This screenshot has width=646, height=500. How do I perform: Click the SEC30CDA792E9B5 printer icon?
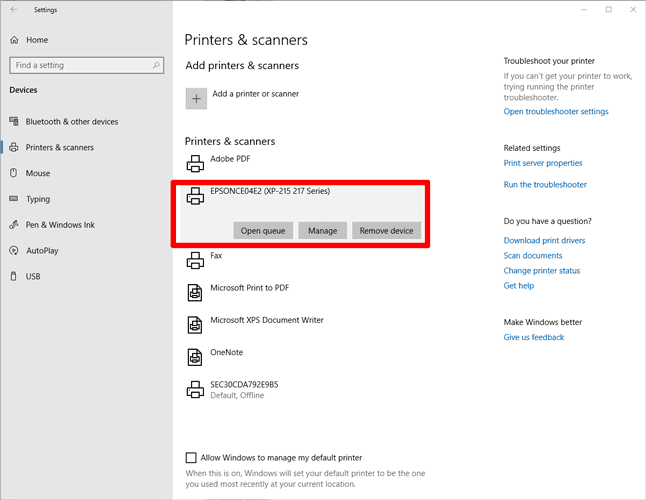pyautogui.click(x=195, y=389)
